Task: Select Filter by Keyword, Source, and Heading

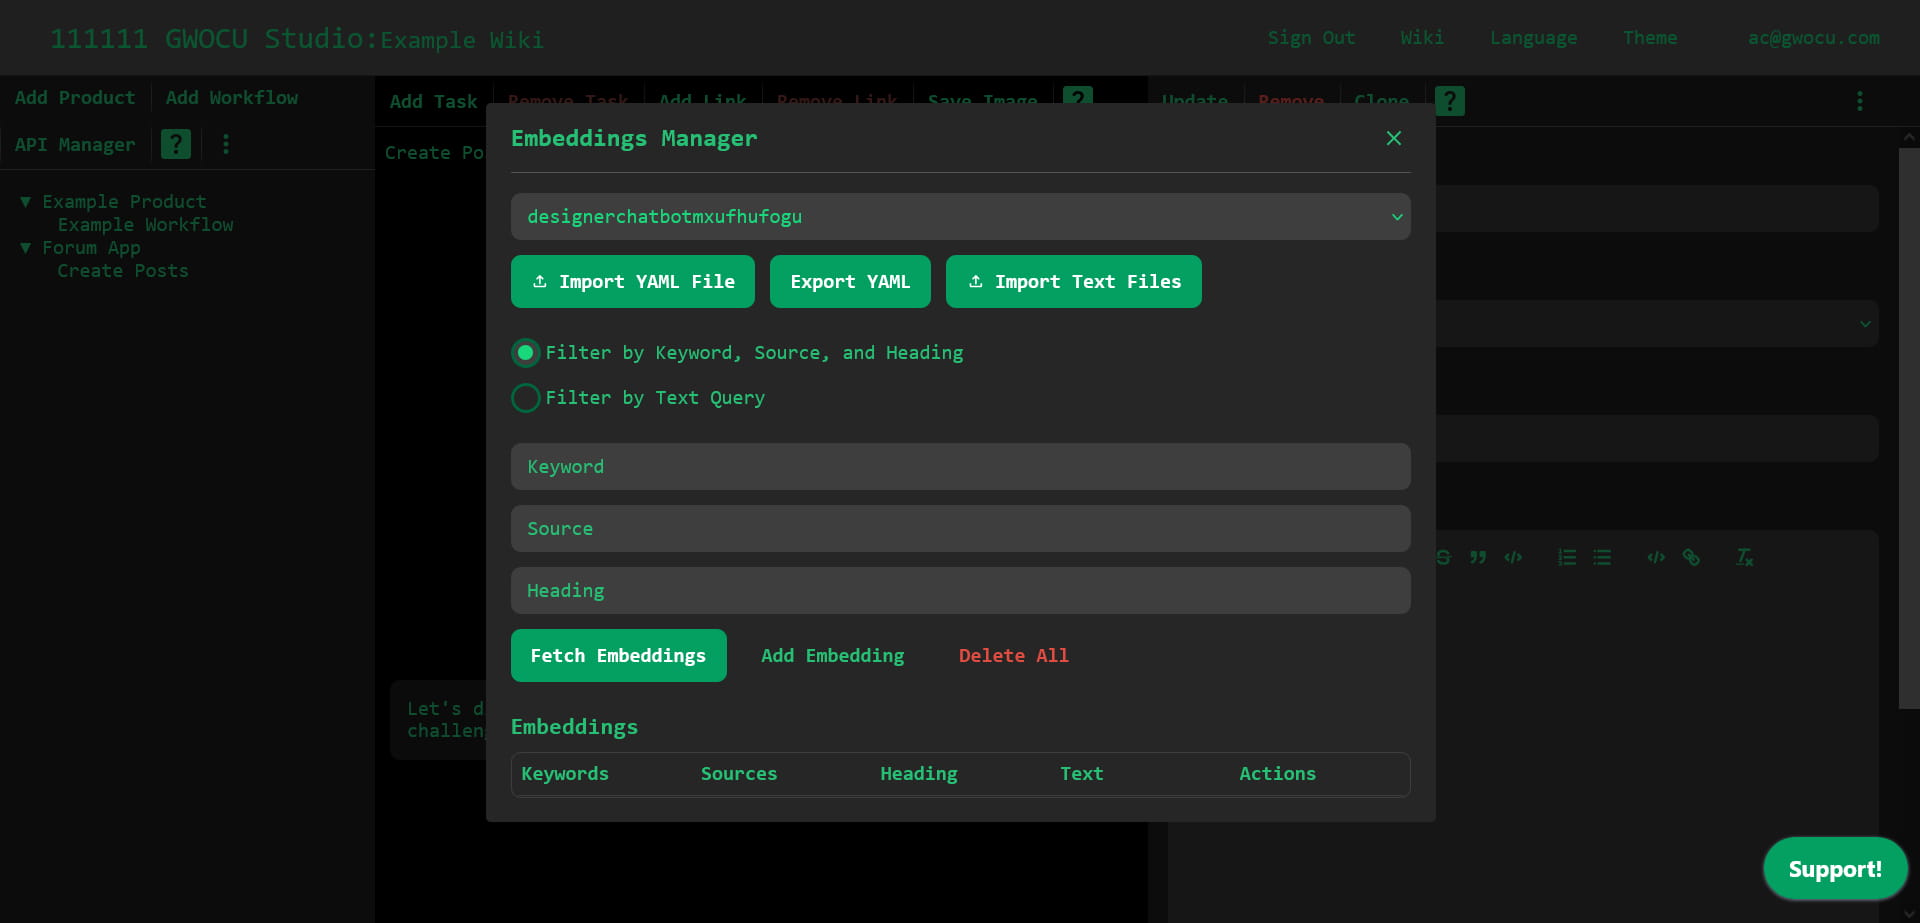Action: coord(526,353)
